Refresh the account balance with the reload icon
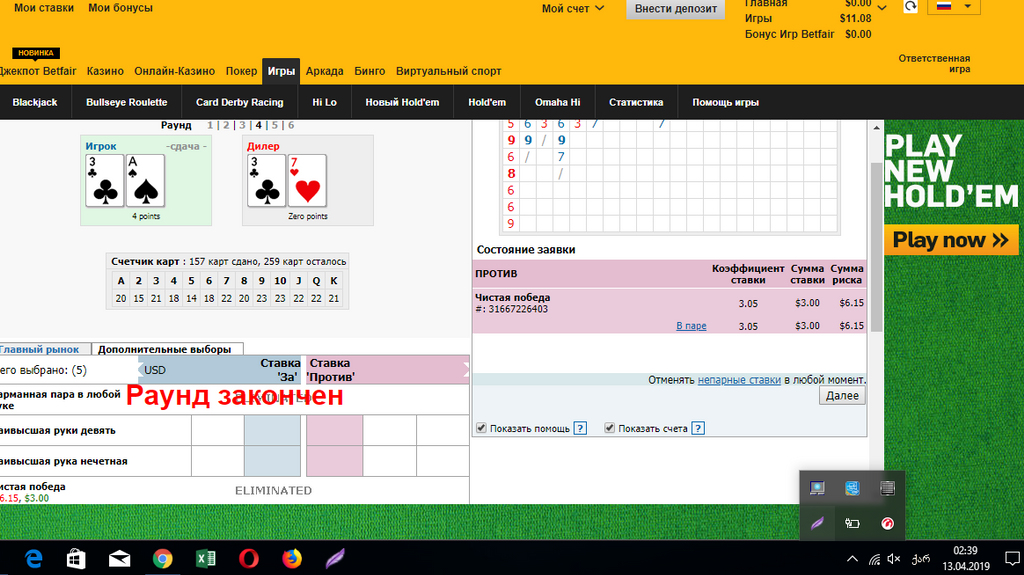 coord(910,7)
